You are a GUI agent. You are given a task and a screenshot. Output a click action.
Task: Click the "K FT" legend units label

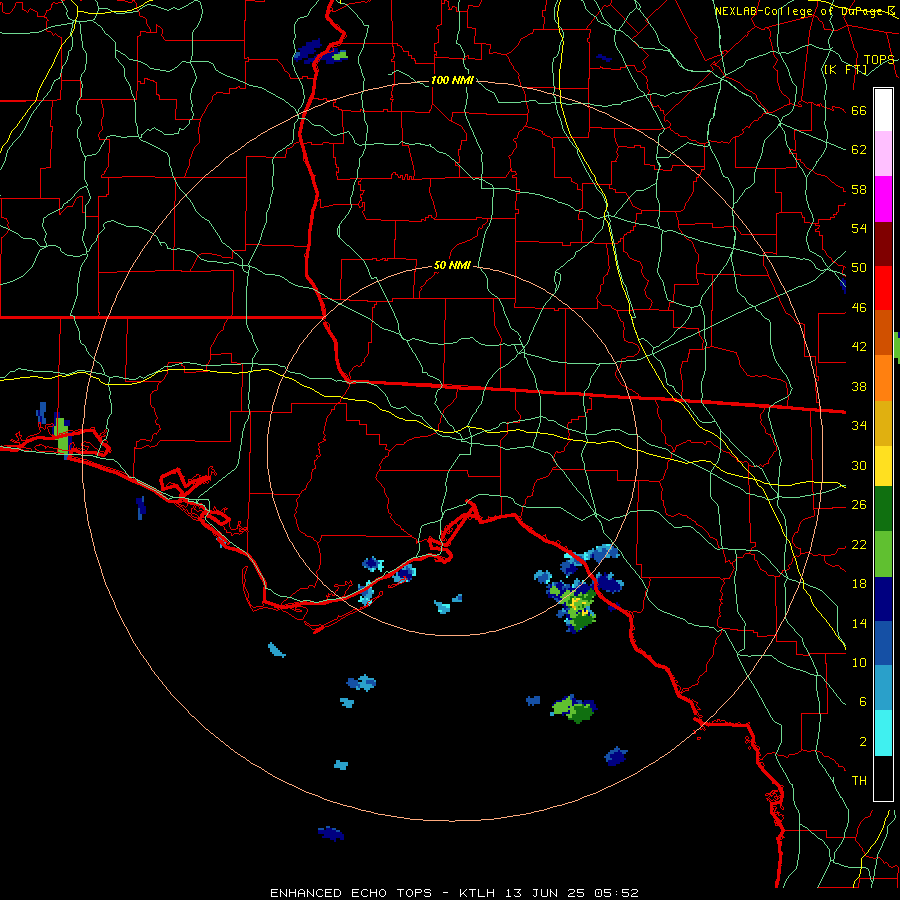coord(845,70)
